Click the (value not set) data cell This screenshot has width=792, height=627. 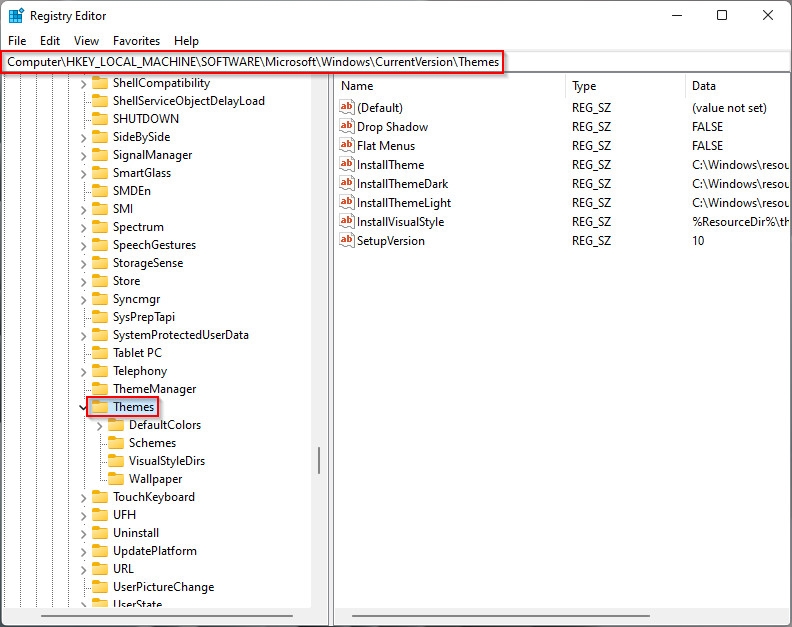point(729,108)
